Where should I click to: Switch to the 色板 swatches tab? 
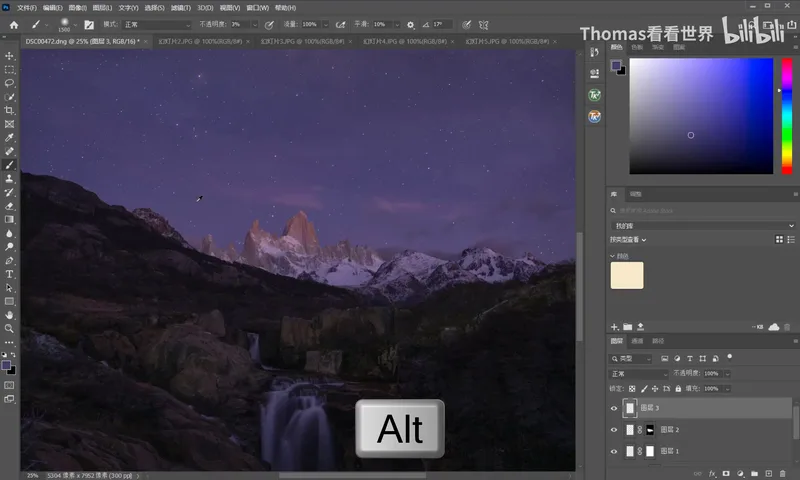[637, 47]
